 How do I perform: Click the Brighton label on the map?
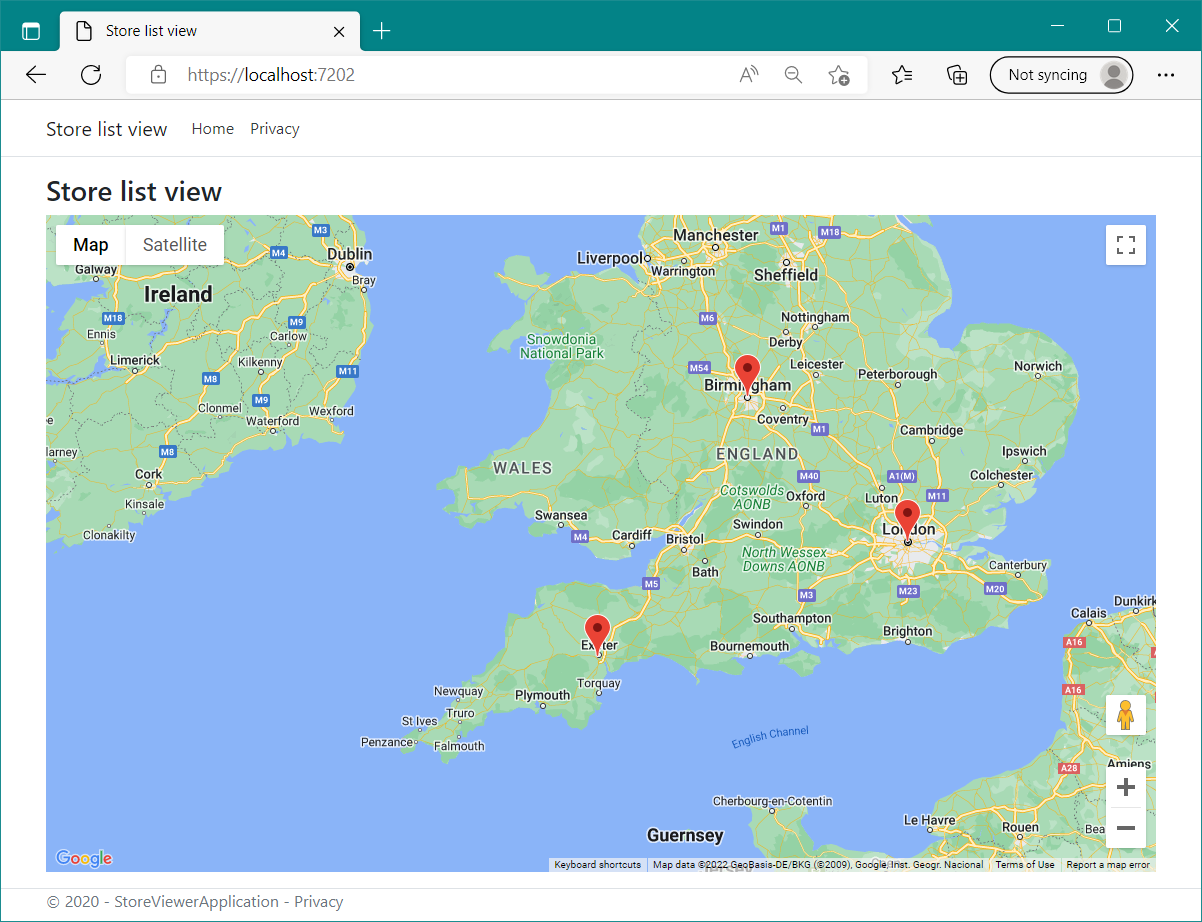tap(908, 631)
